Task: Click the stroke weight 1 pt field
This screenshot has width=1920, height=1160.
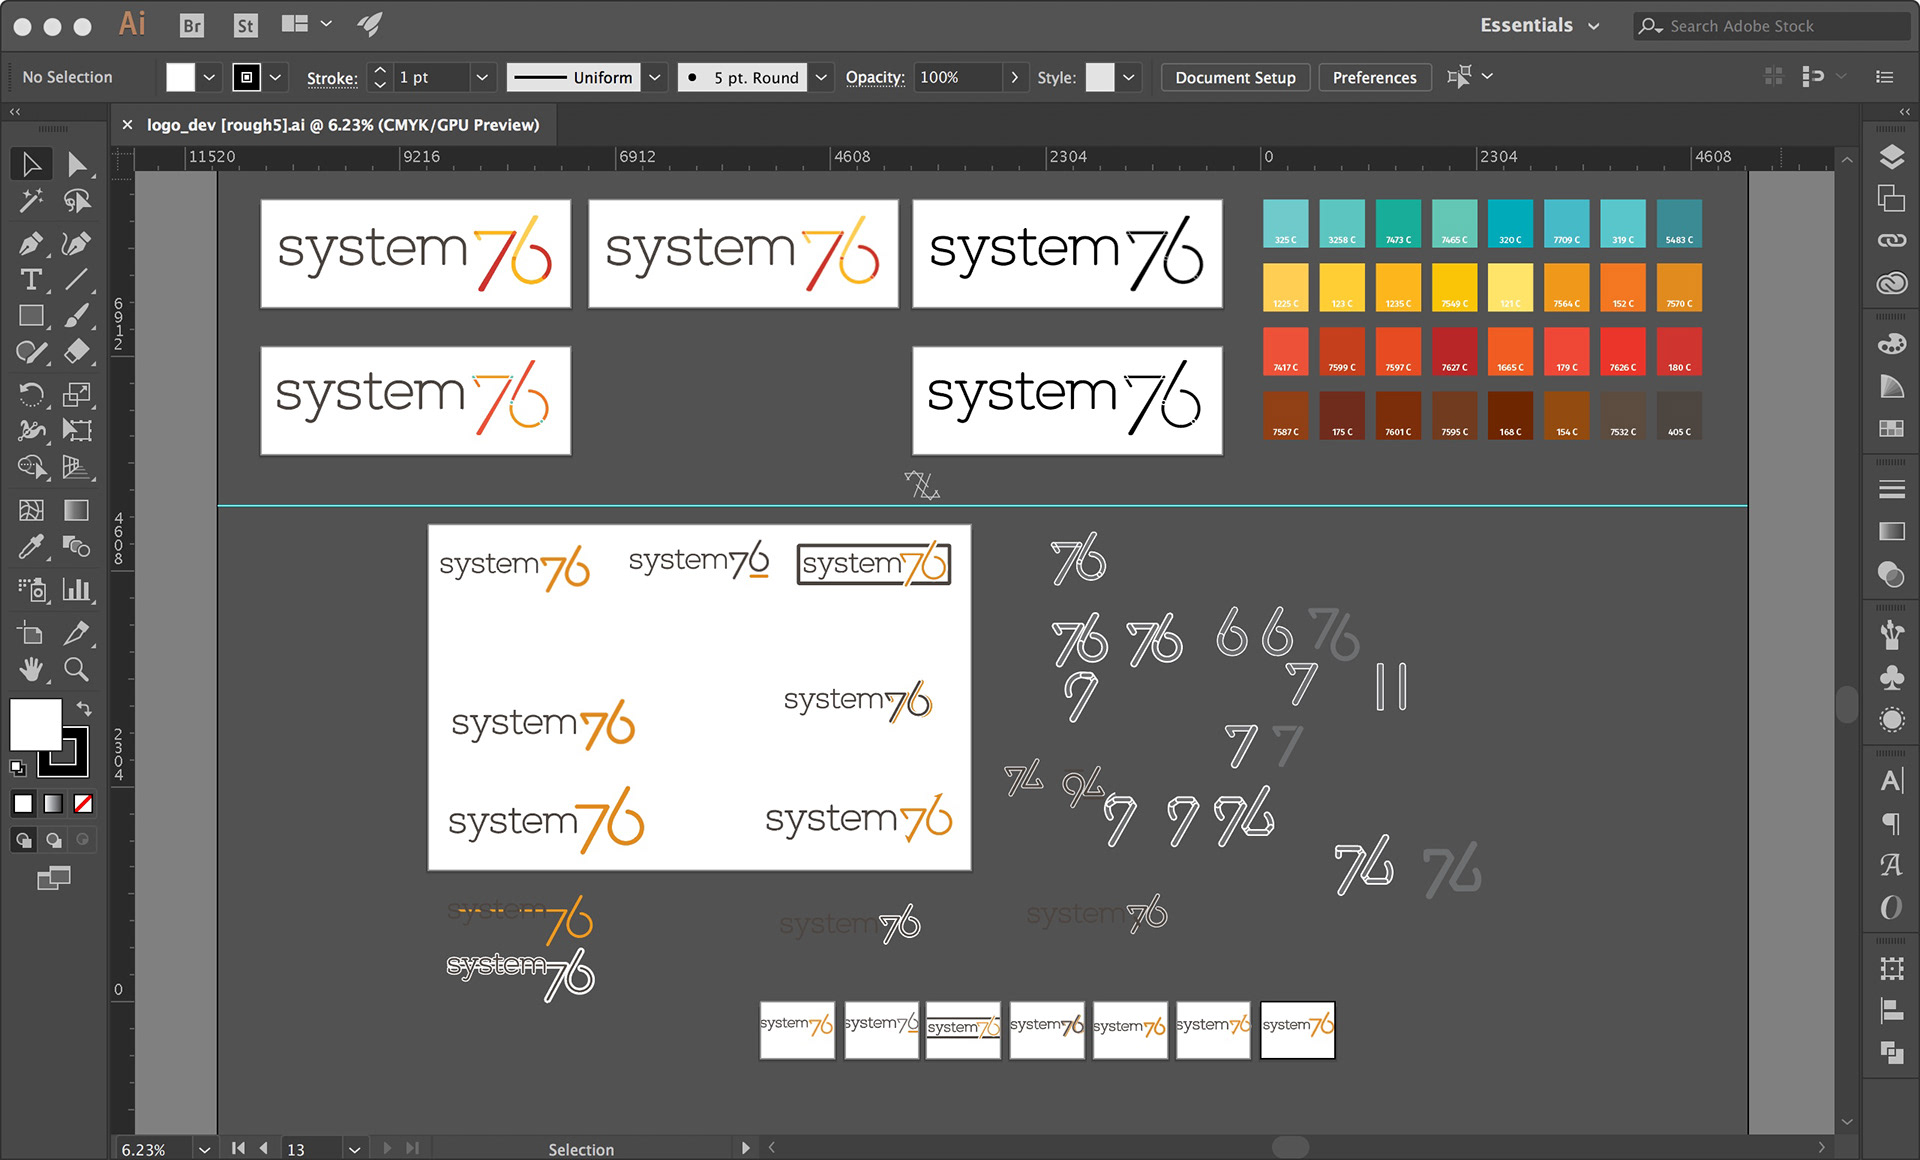Action: 431,77
